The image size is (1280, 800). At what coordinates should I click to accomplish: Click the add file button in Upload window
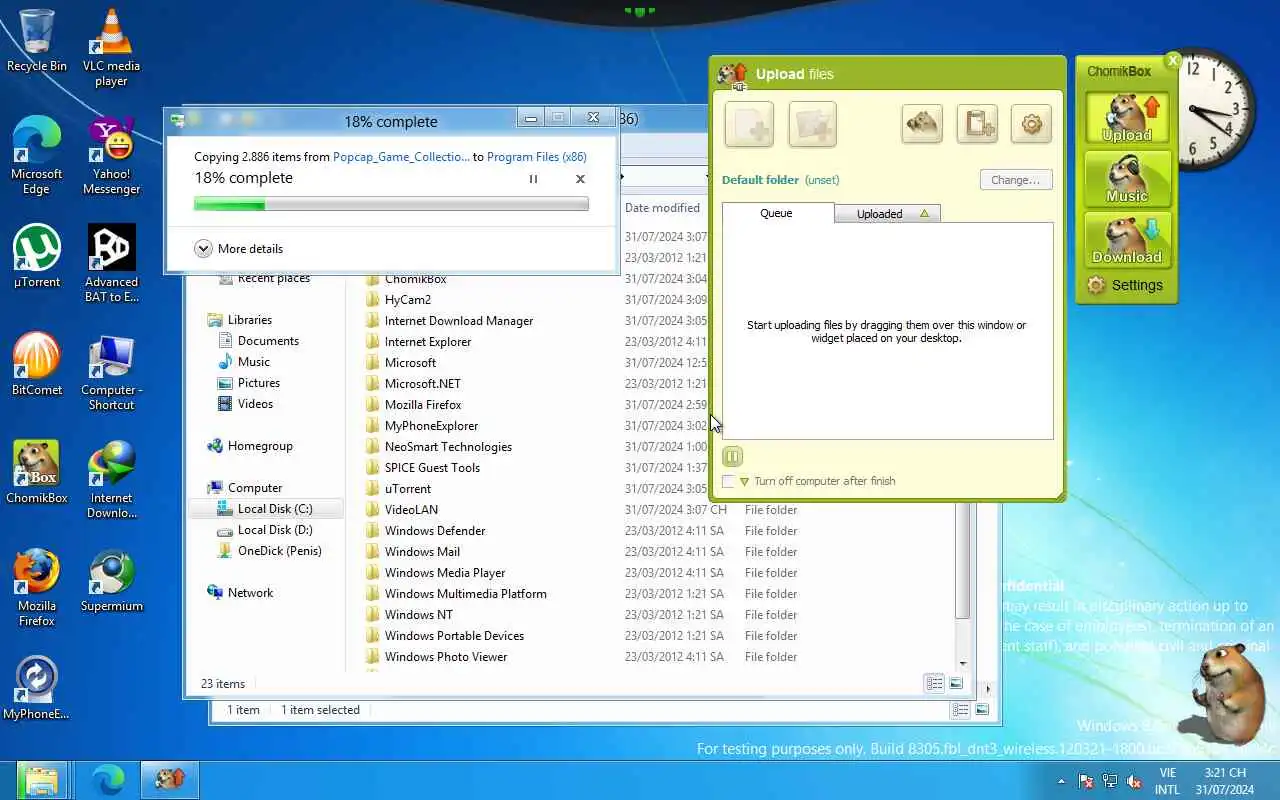749,125
